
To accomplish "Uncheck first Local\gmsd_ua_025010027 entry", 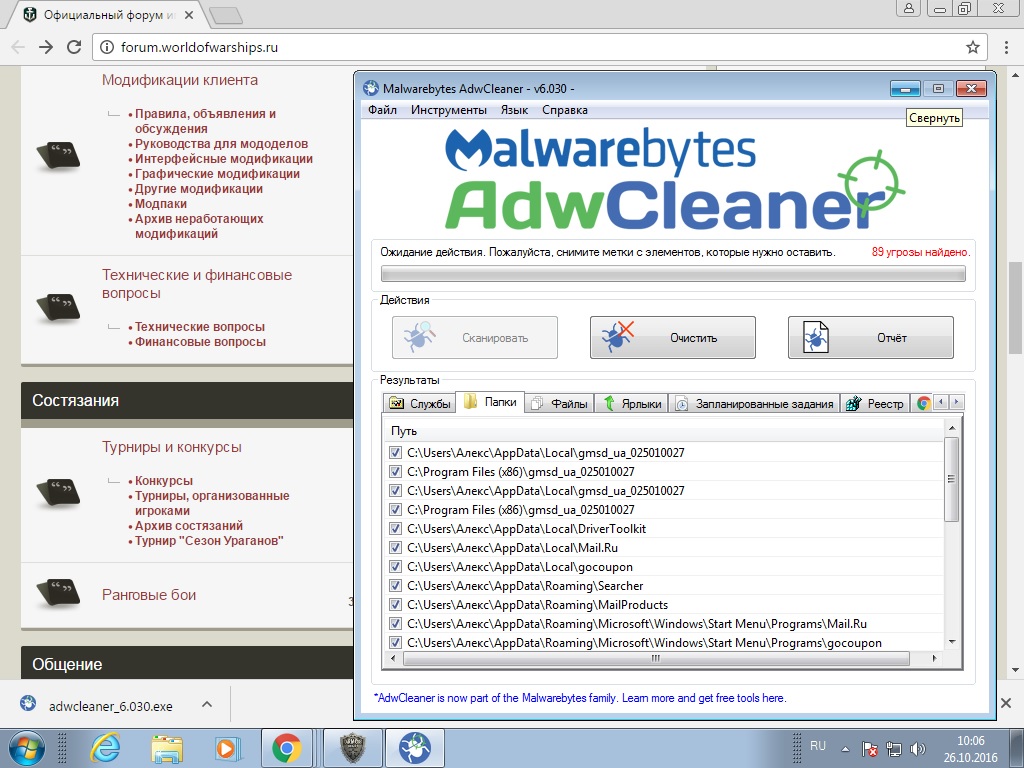I will [394, 452].
